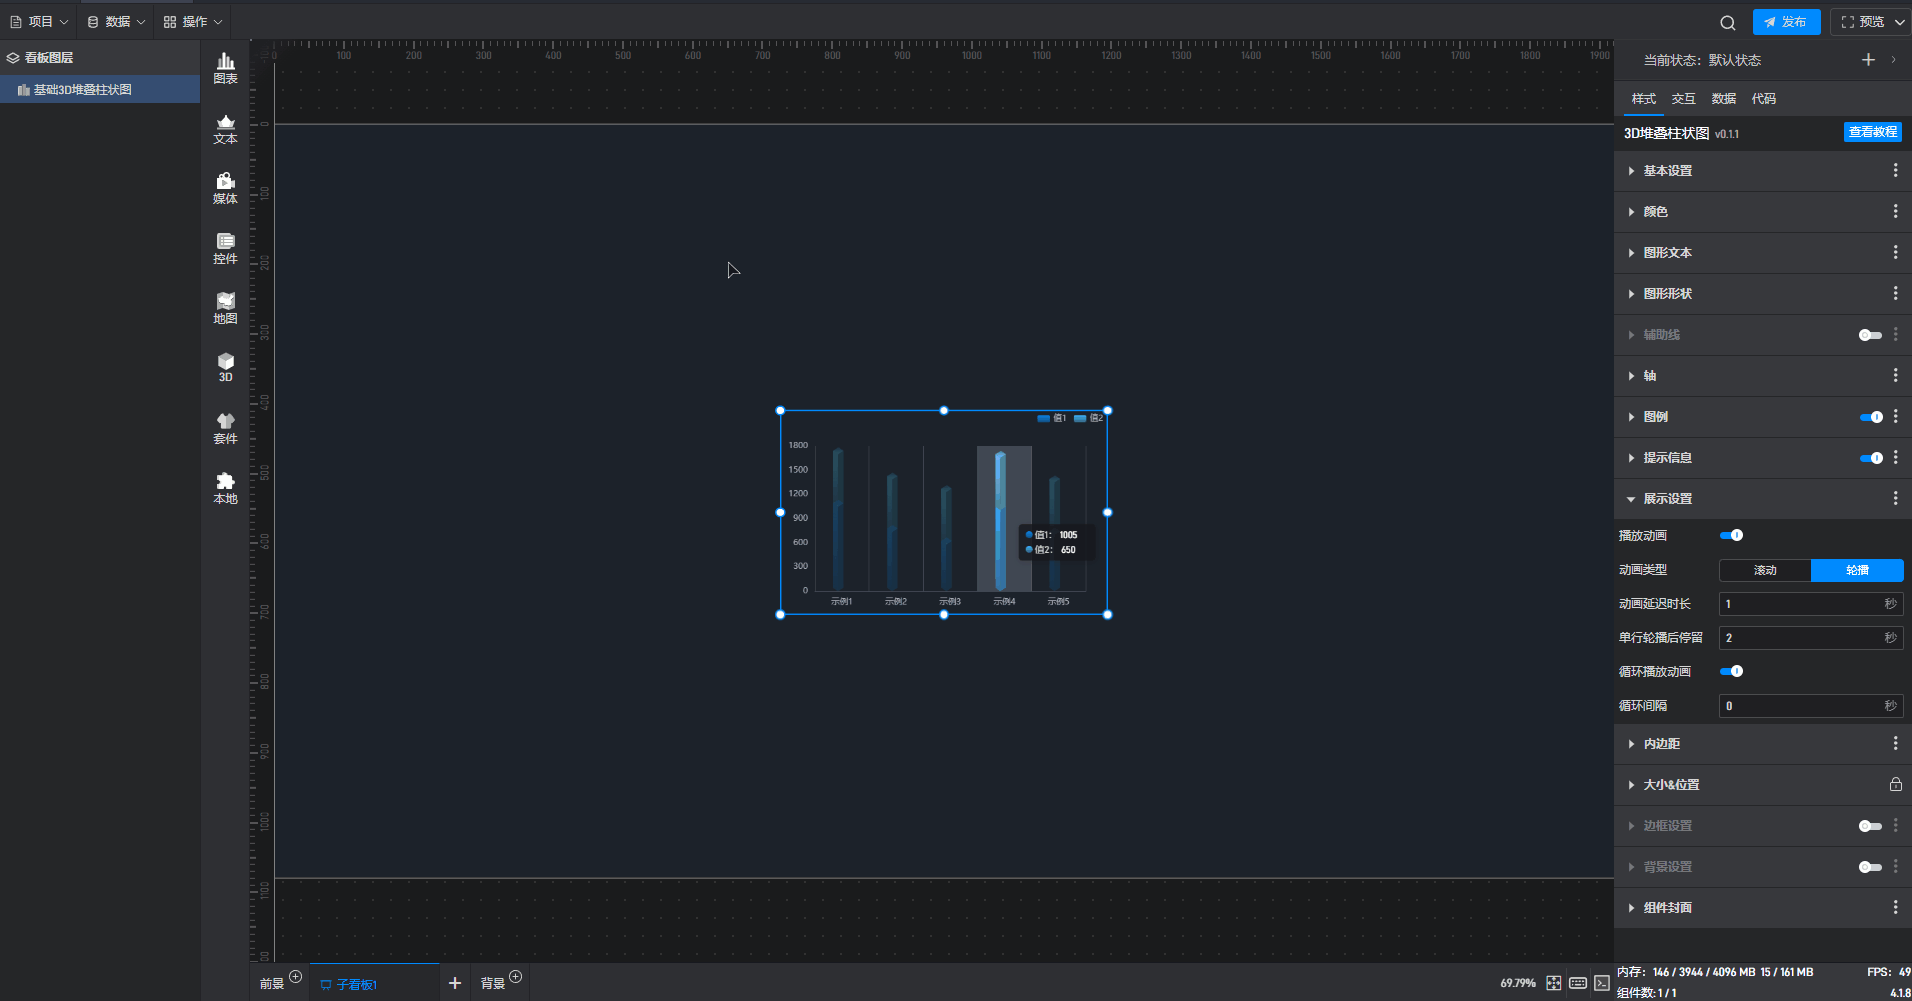The height and width of the screenshot is (1001, 1912).
Task: Collapse the 展示设置 section
Action: click(x=1667, y=499)
